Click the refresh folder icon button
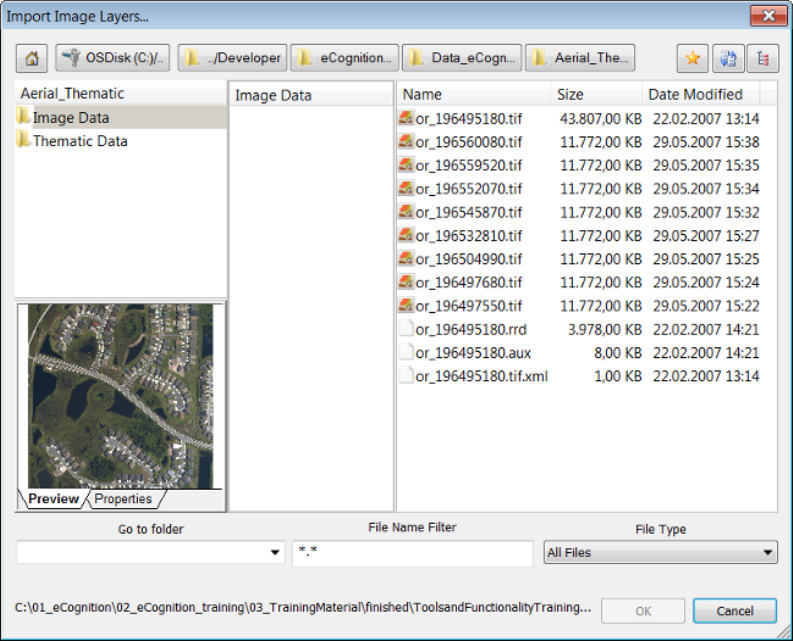This screenshot has width=793, height=641. pos(728,58)
